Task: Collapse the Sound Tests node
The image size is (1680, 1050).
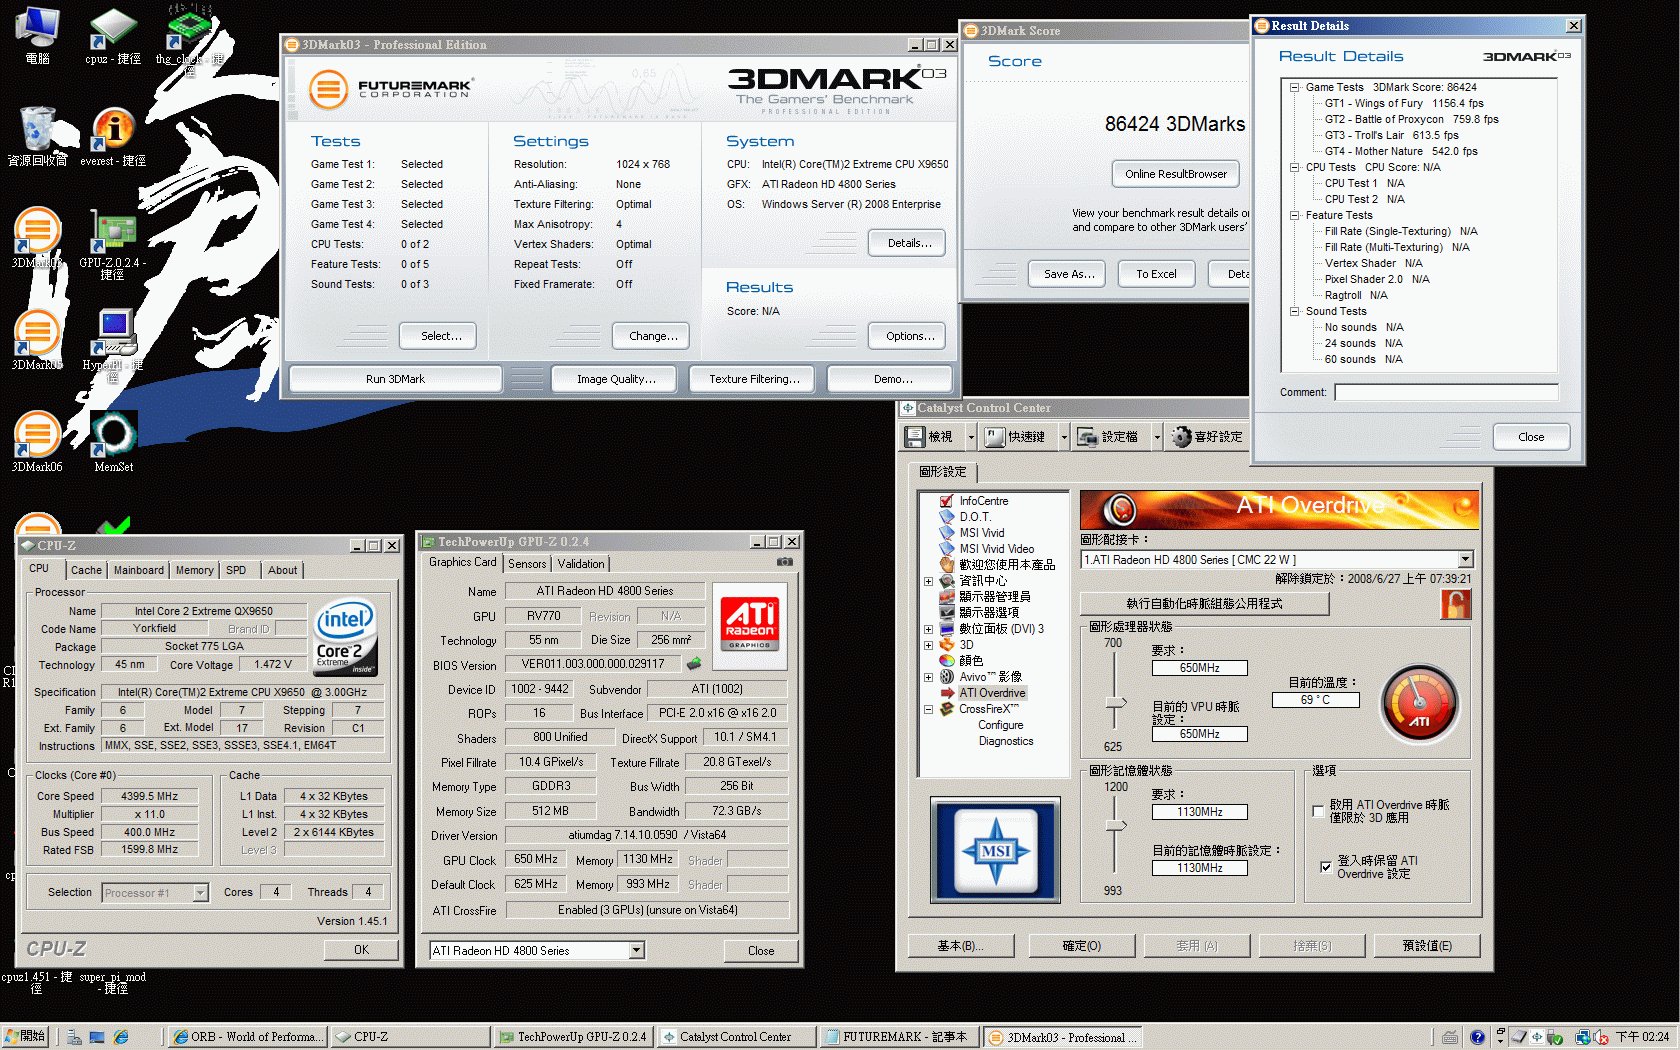Action: tap(1294, 311)
